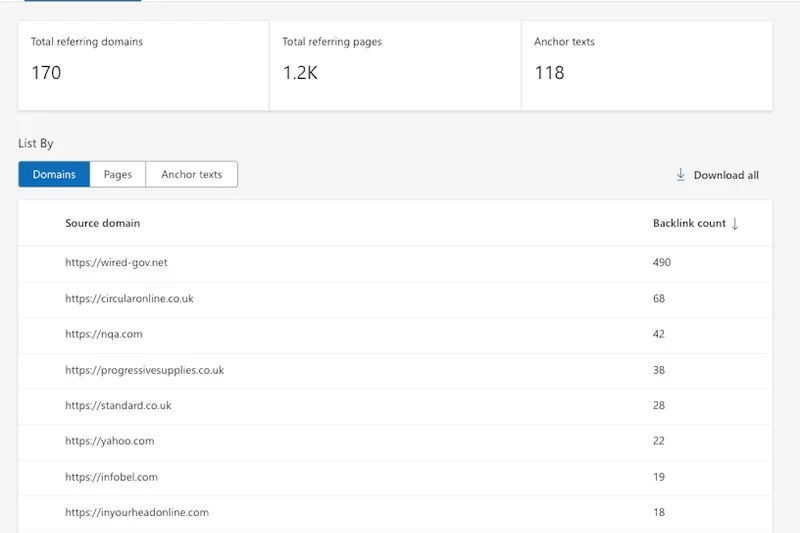800x533 pixels.
Task: Click the backlink count 28
Action: 659,405
